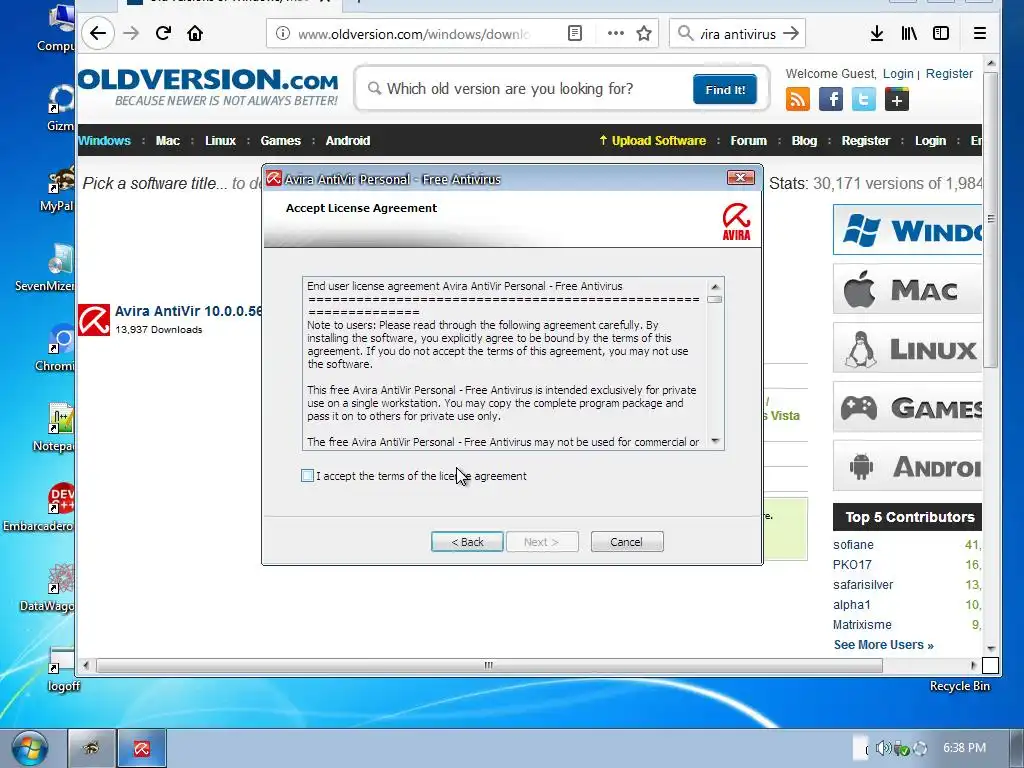Viewport: 1024px width, 768px height.
Task: Submit Firefox search with arrow
Action: click(x=791, y=33)
